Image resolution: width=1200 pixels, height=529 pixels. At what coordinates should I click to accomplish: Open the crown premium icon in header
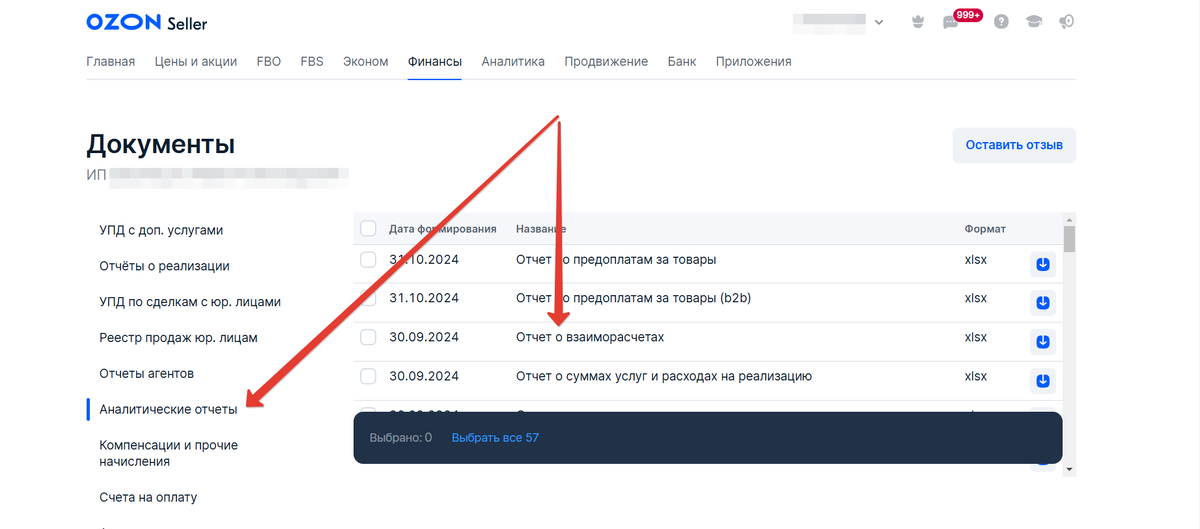coord(918,22)
